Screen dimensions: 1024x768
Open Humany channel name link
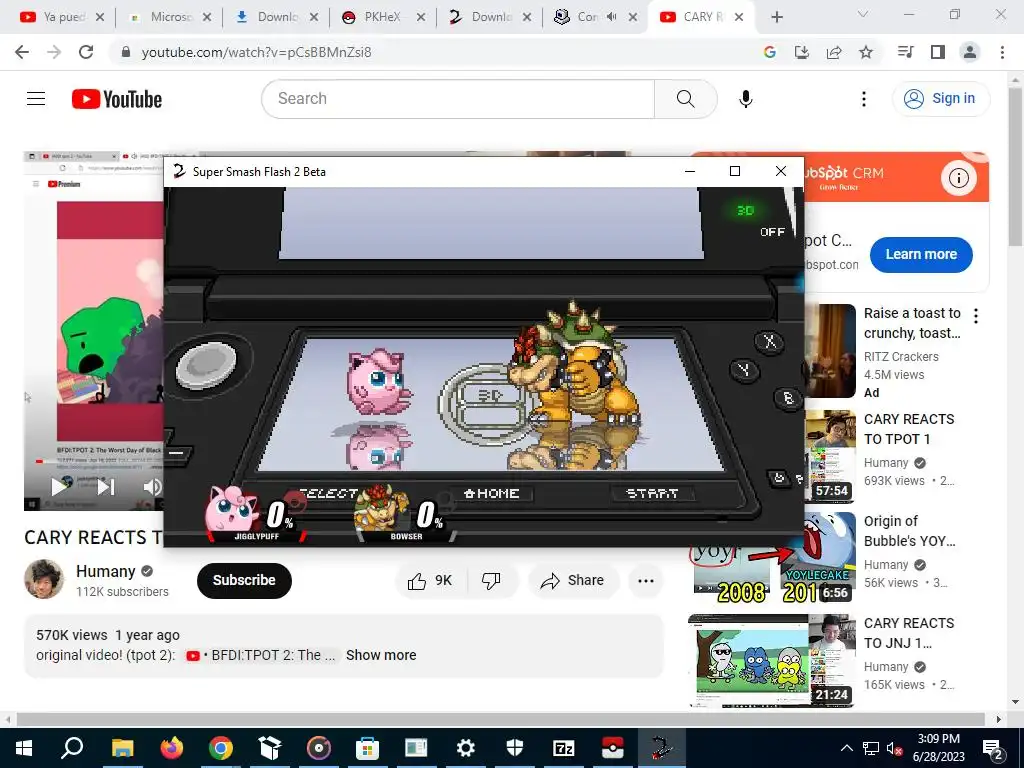point(105,571)
